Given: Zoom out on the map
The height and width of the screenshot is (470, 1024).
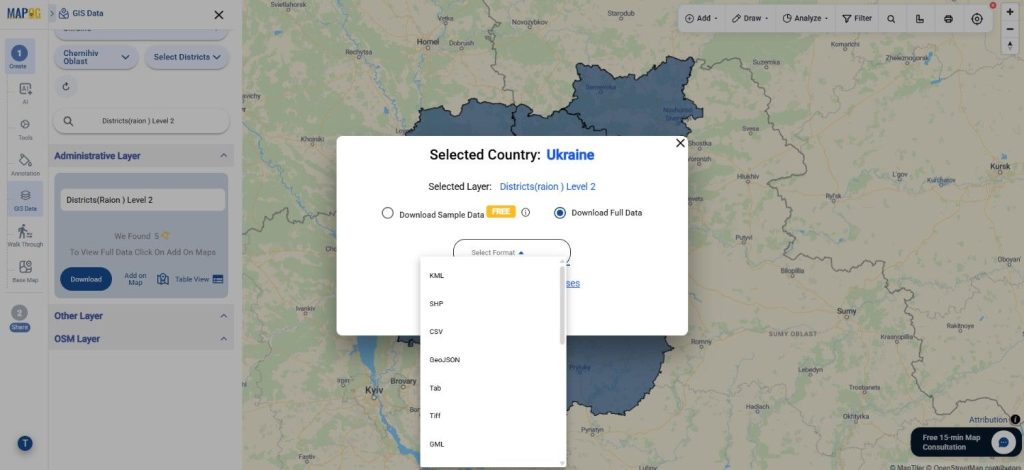Looking at the screenshot, I should 1010,29.
